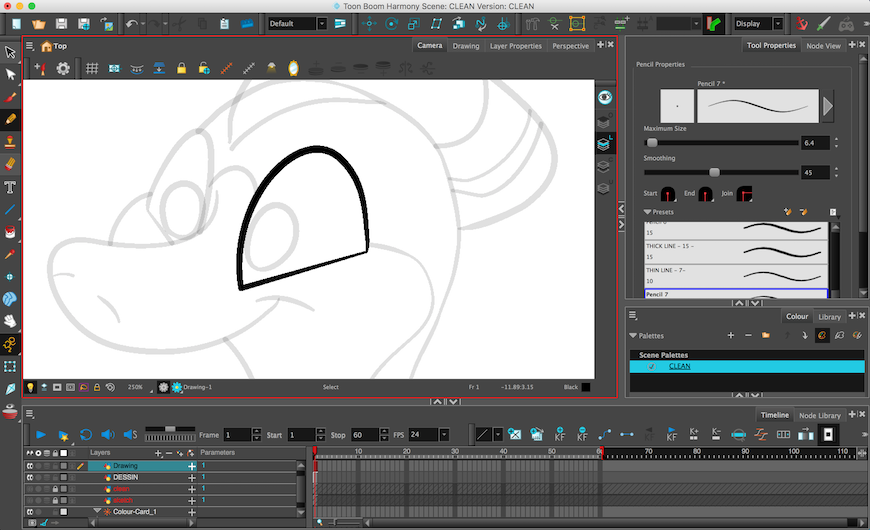Toggle visibility of the Drawing layer
The image size is (870, 530).
pos(29,466)
